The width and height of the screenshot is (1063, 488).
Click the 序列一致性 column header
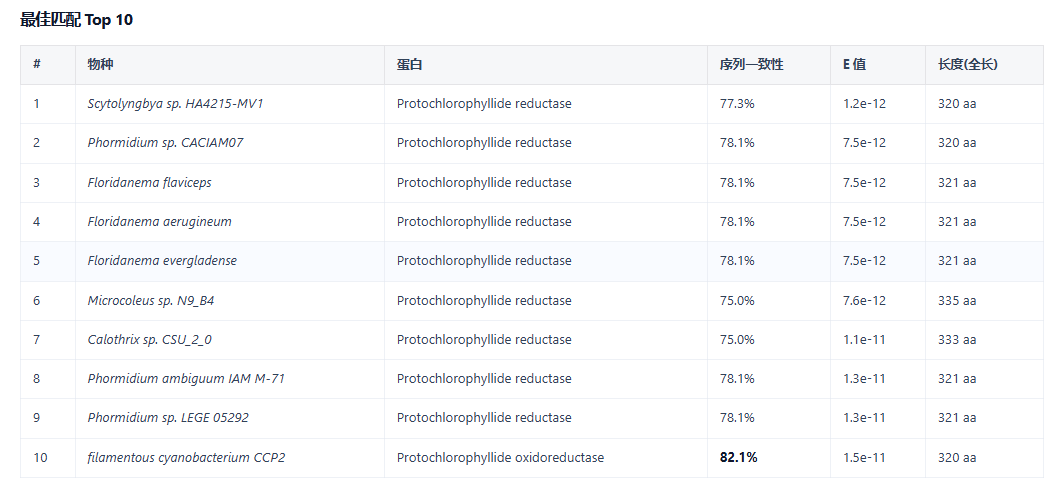click(x=752, y=64)
